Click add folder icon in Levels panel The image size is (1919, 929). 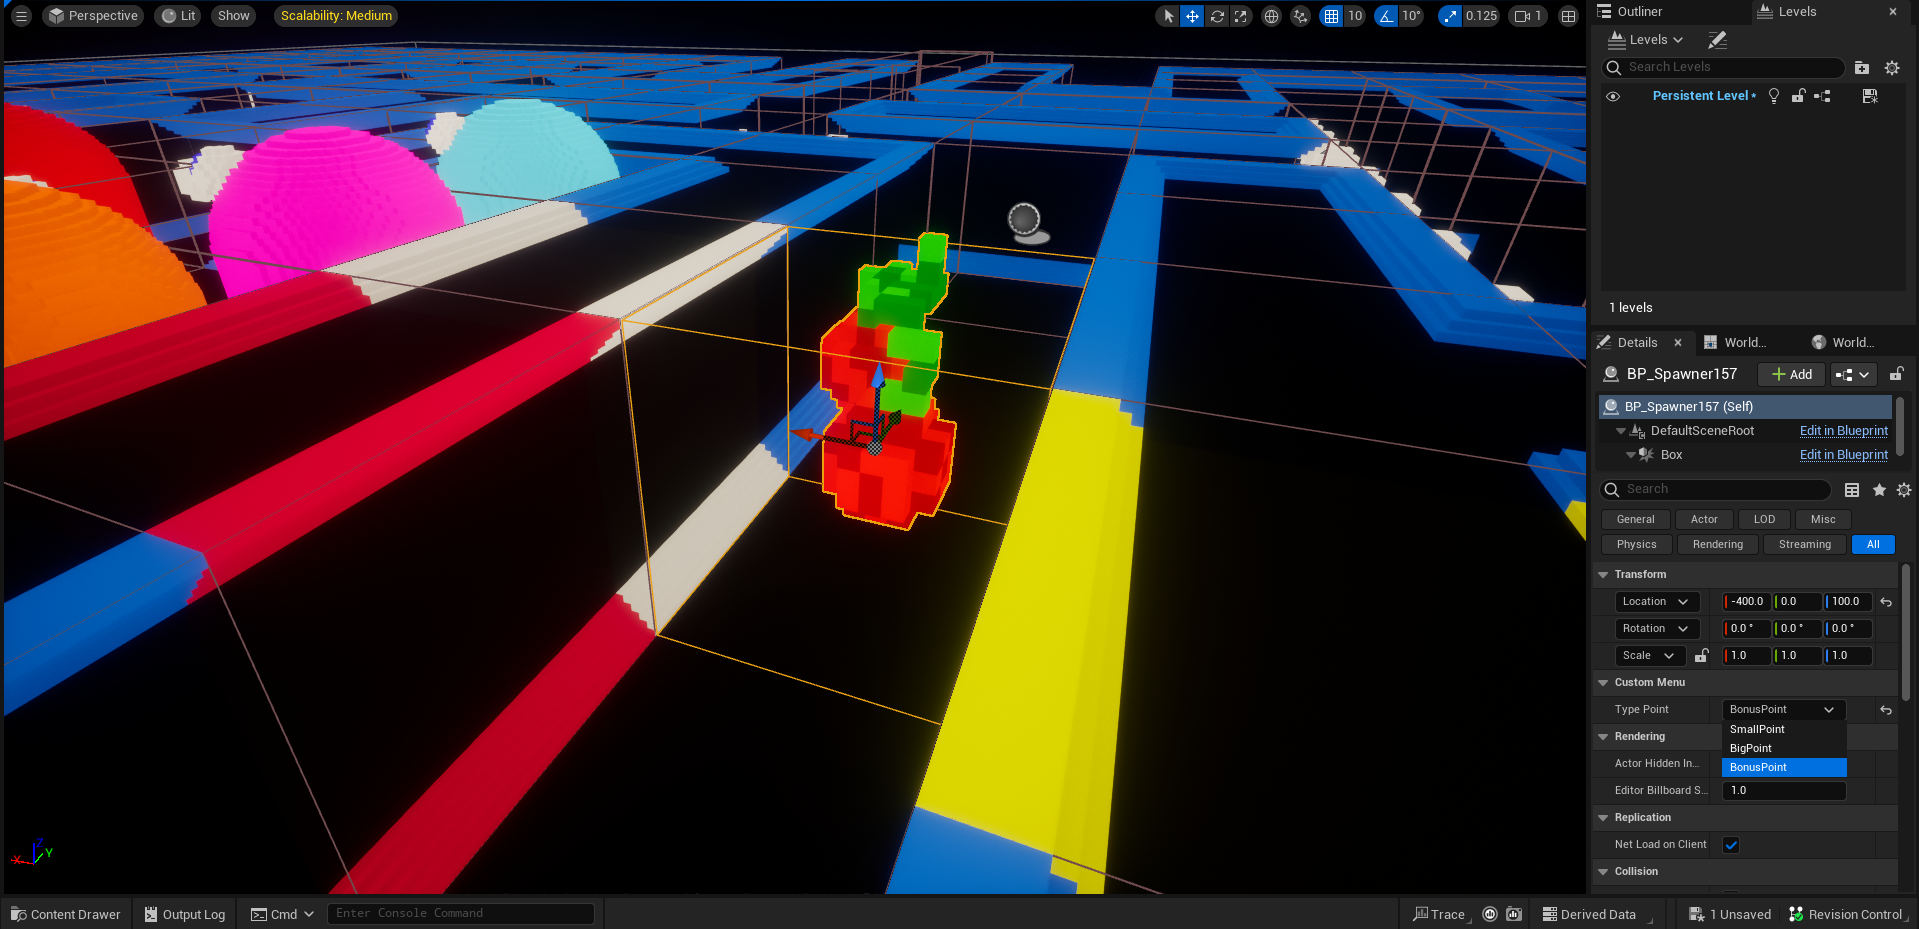[1862, 68]
